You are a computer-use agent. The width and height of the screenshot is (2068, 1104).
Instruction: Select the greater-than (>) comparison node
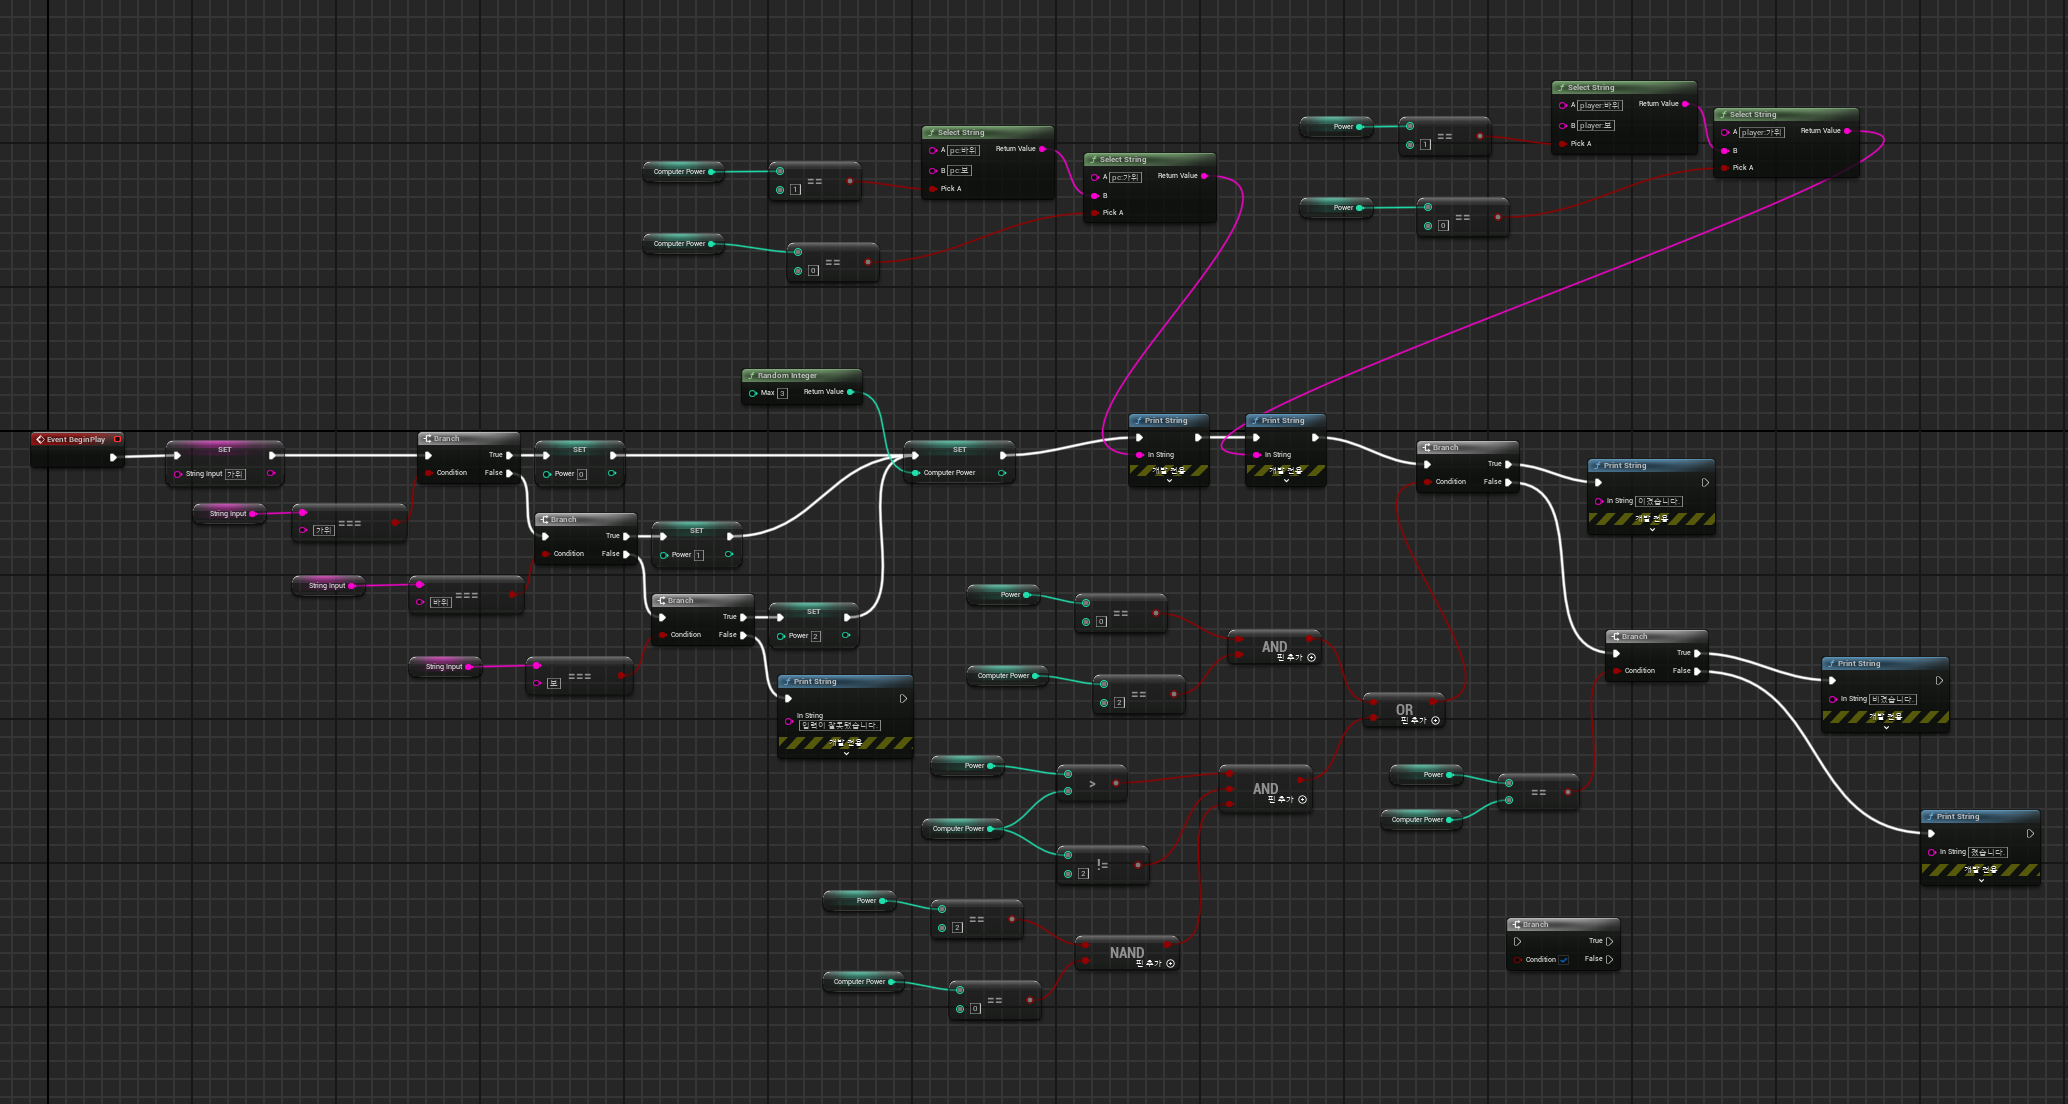tap(1092, 784)
